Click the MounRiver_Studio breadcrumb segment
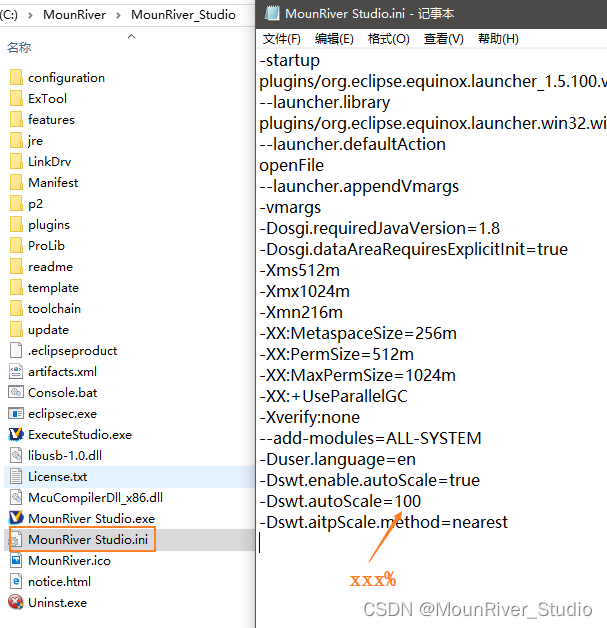607x628 pixels. (183, 15)
